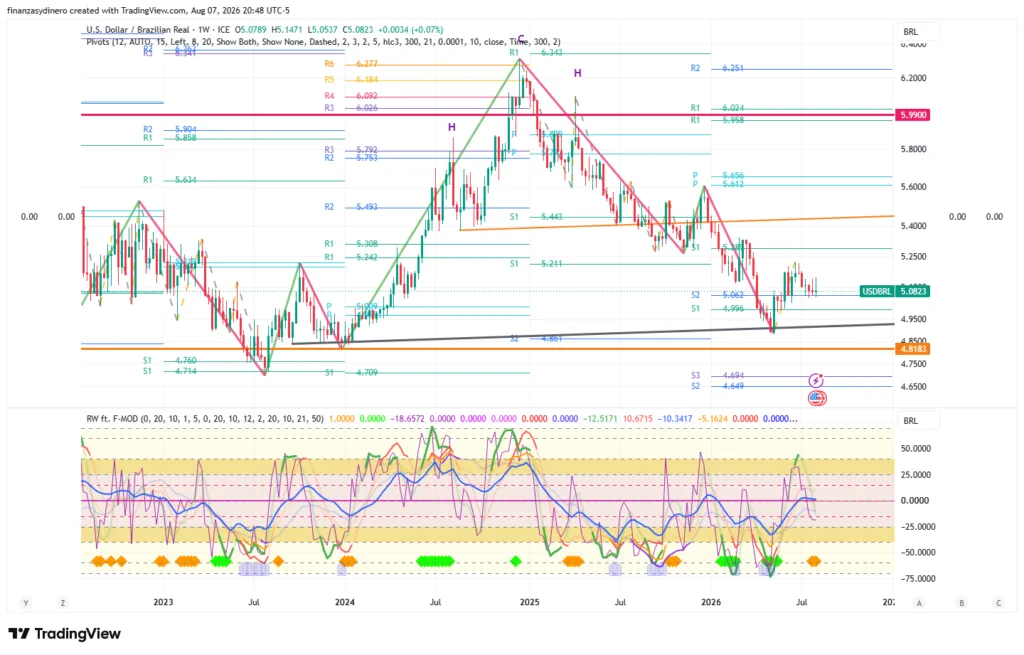Click the R2 6.251 pivot label

point(717,68)
